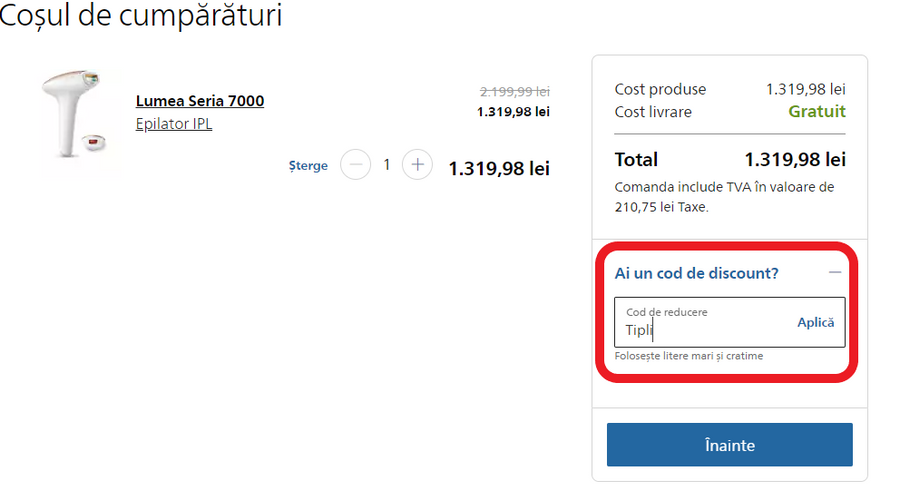Apply the discount code with Aplică
Screen dimensions: 900x492
815,322
